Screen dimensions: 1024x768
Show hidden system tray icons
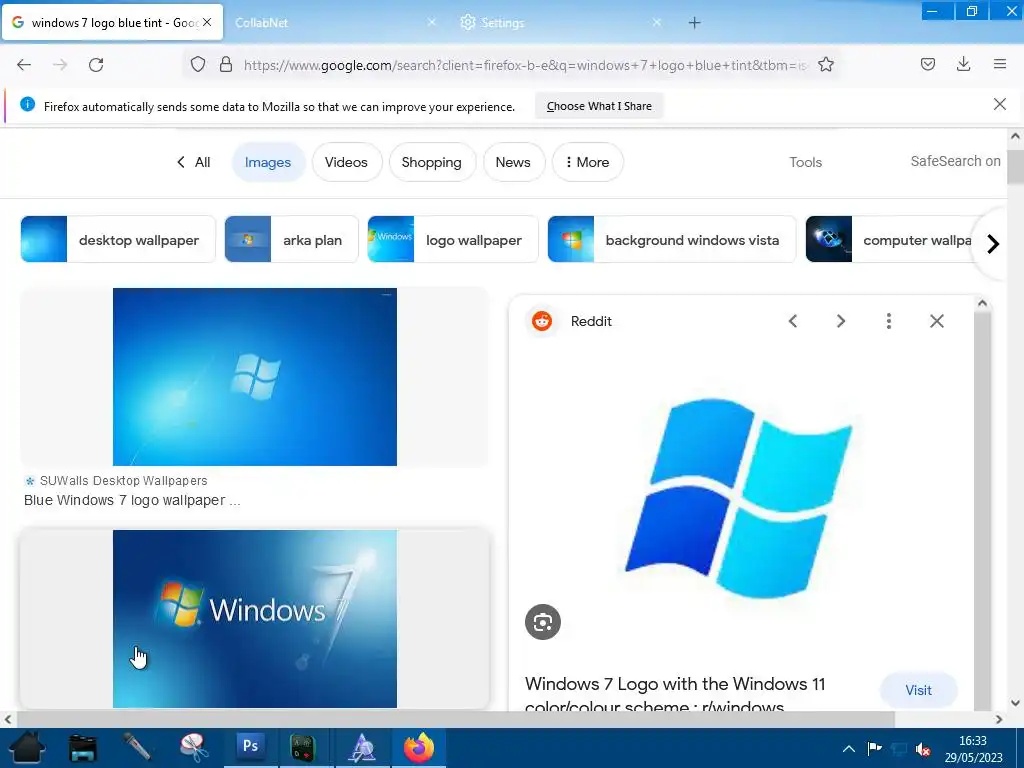coord(848,748)
